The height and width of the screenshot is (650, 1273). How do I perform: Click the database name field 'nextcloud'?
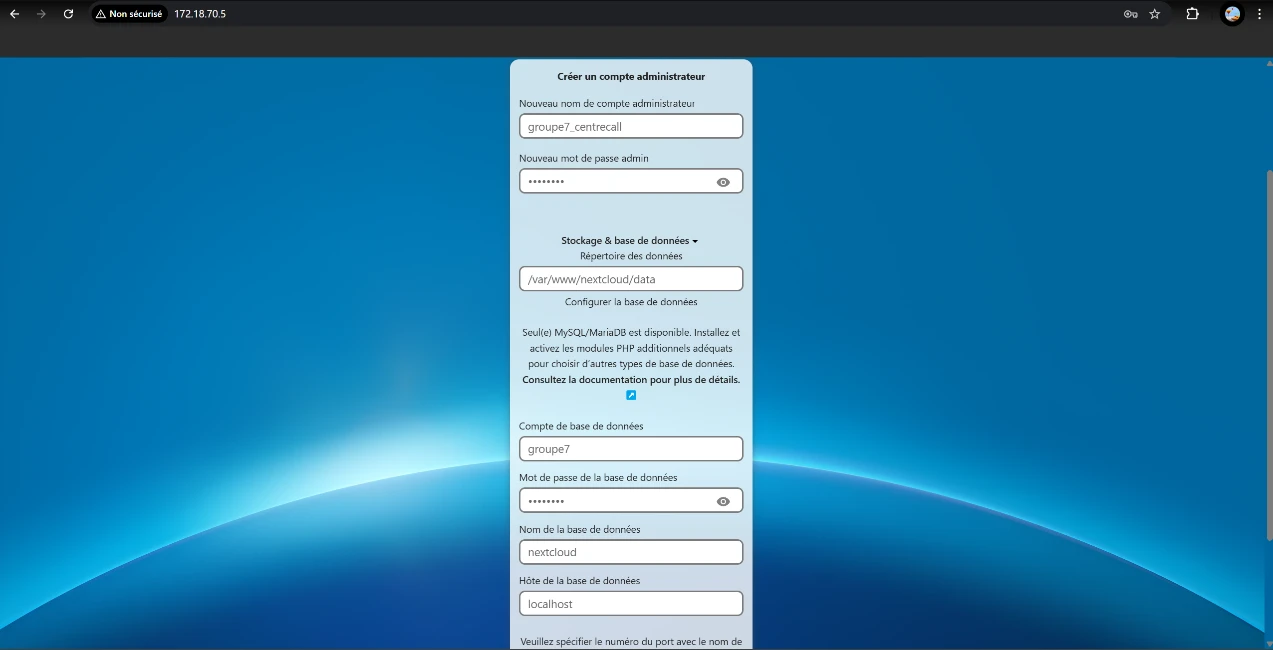coord(631,552)
